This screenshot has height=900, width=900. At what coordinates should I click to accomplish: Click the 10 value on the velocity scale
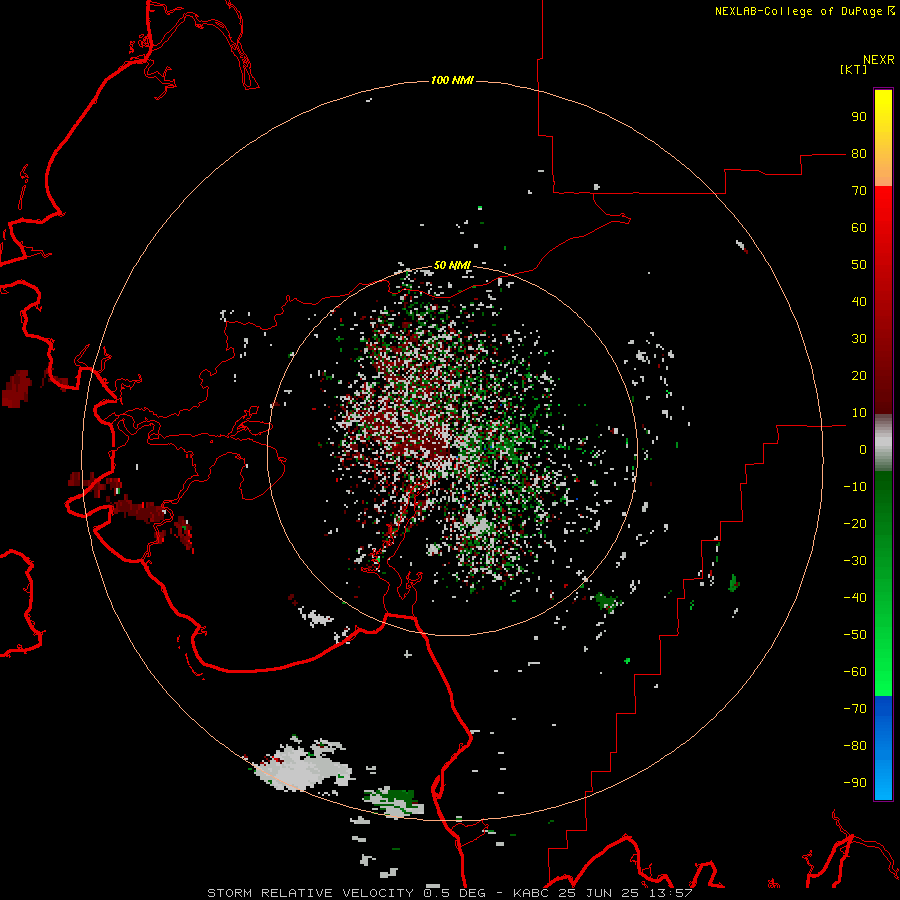tap(859, 413)
